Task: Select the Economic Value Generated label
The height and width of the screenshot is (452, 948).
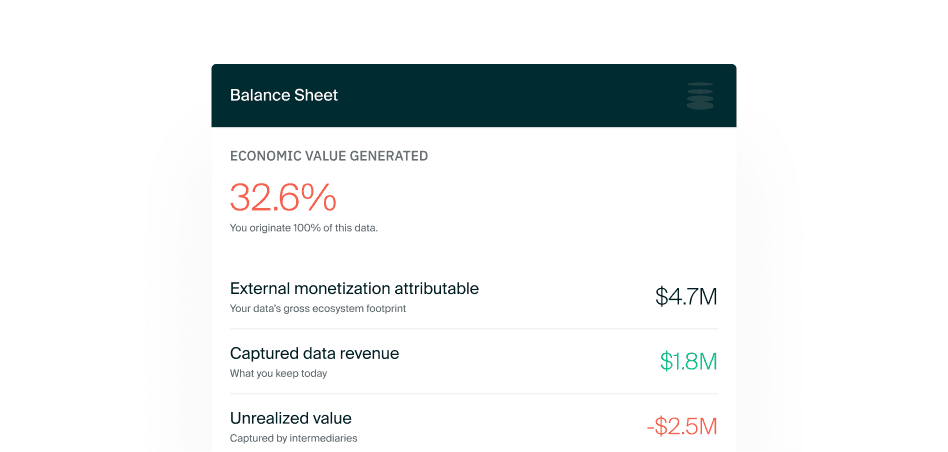Action: (329, 156)
